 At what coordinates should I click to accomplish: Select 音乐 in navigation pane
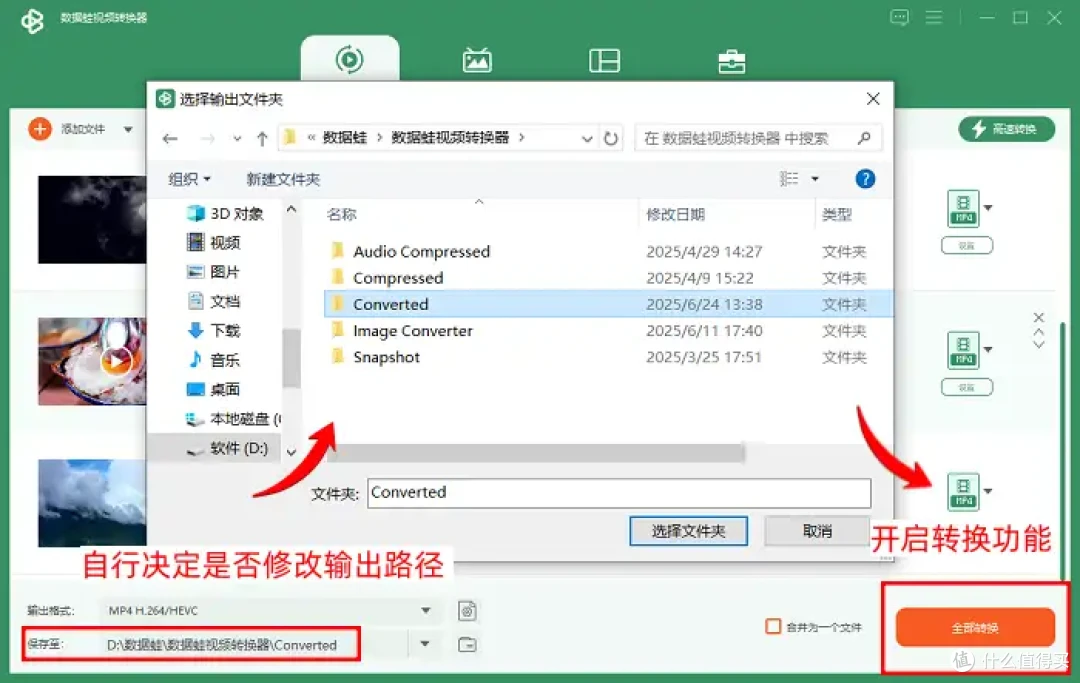click(x=214, y=359)
